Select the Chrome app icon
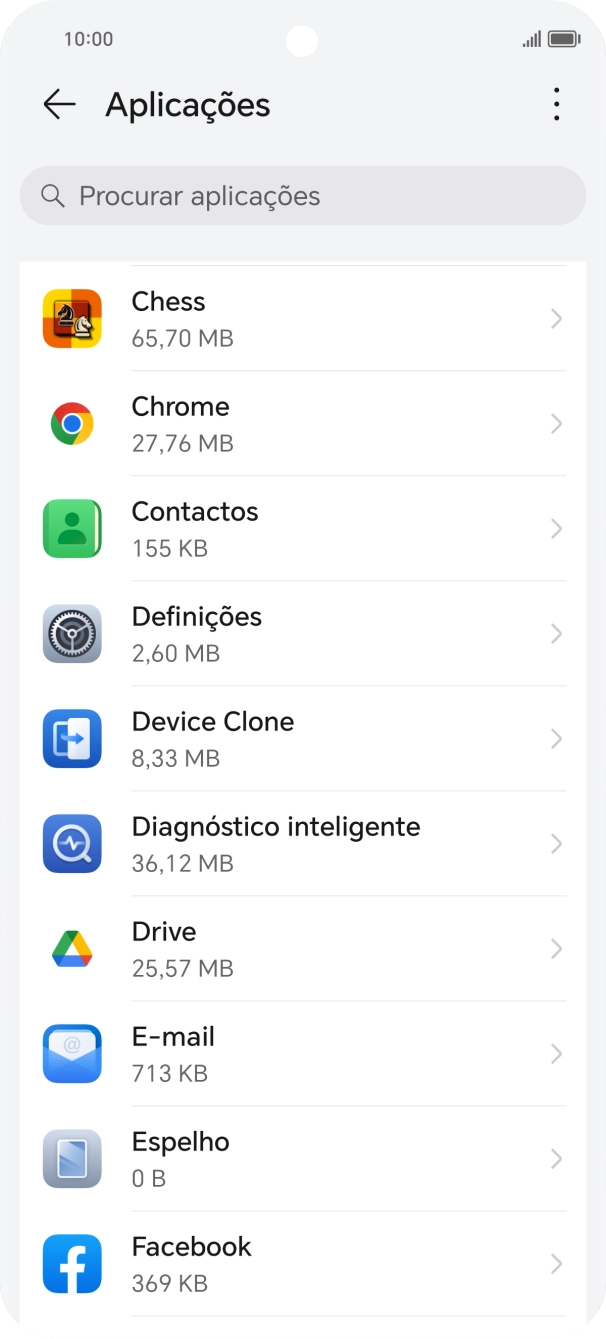606x1339 pixels. 71,423
